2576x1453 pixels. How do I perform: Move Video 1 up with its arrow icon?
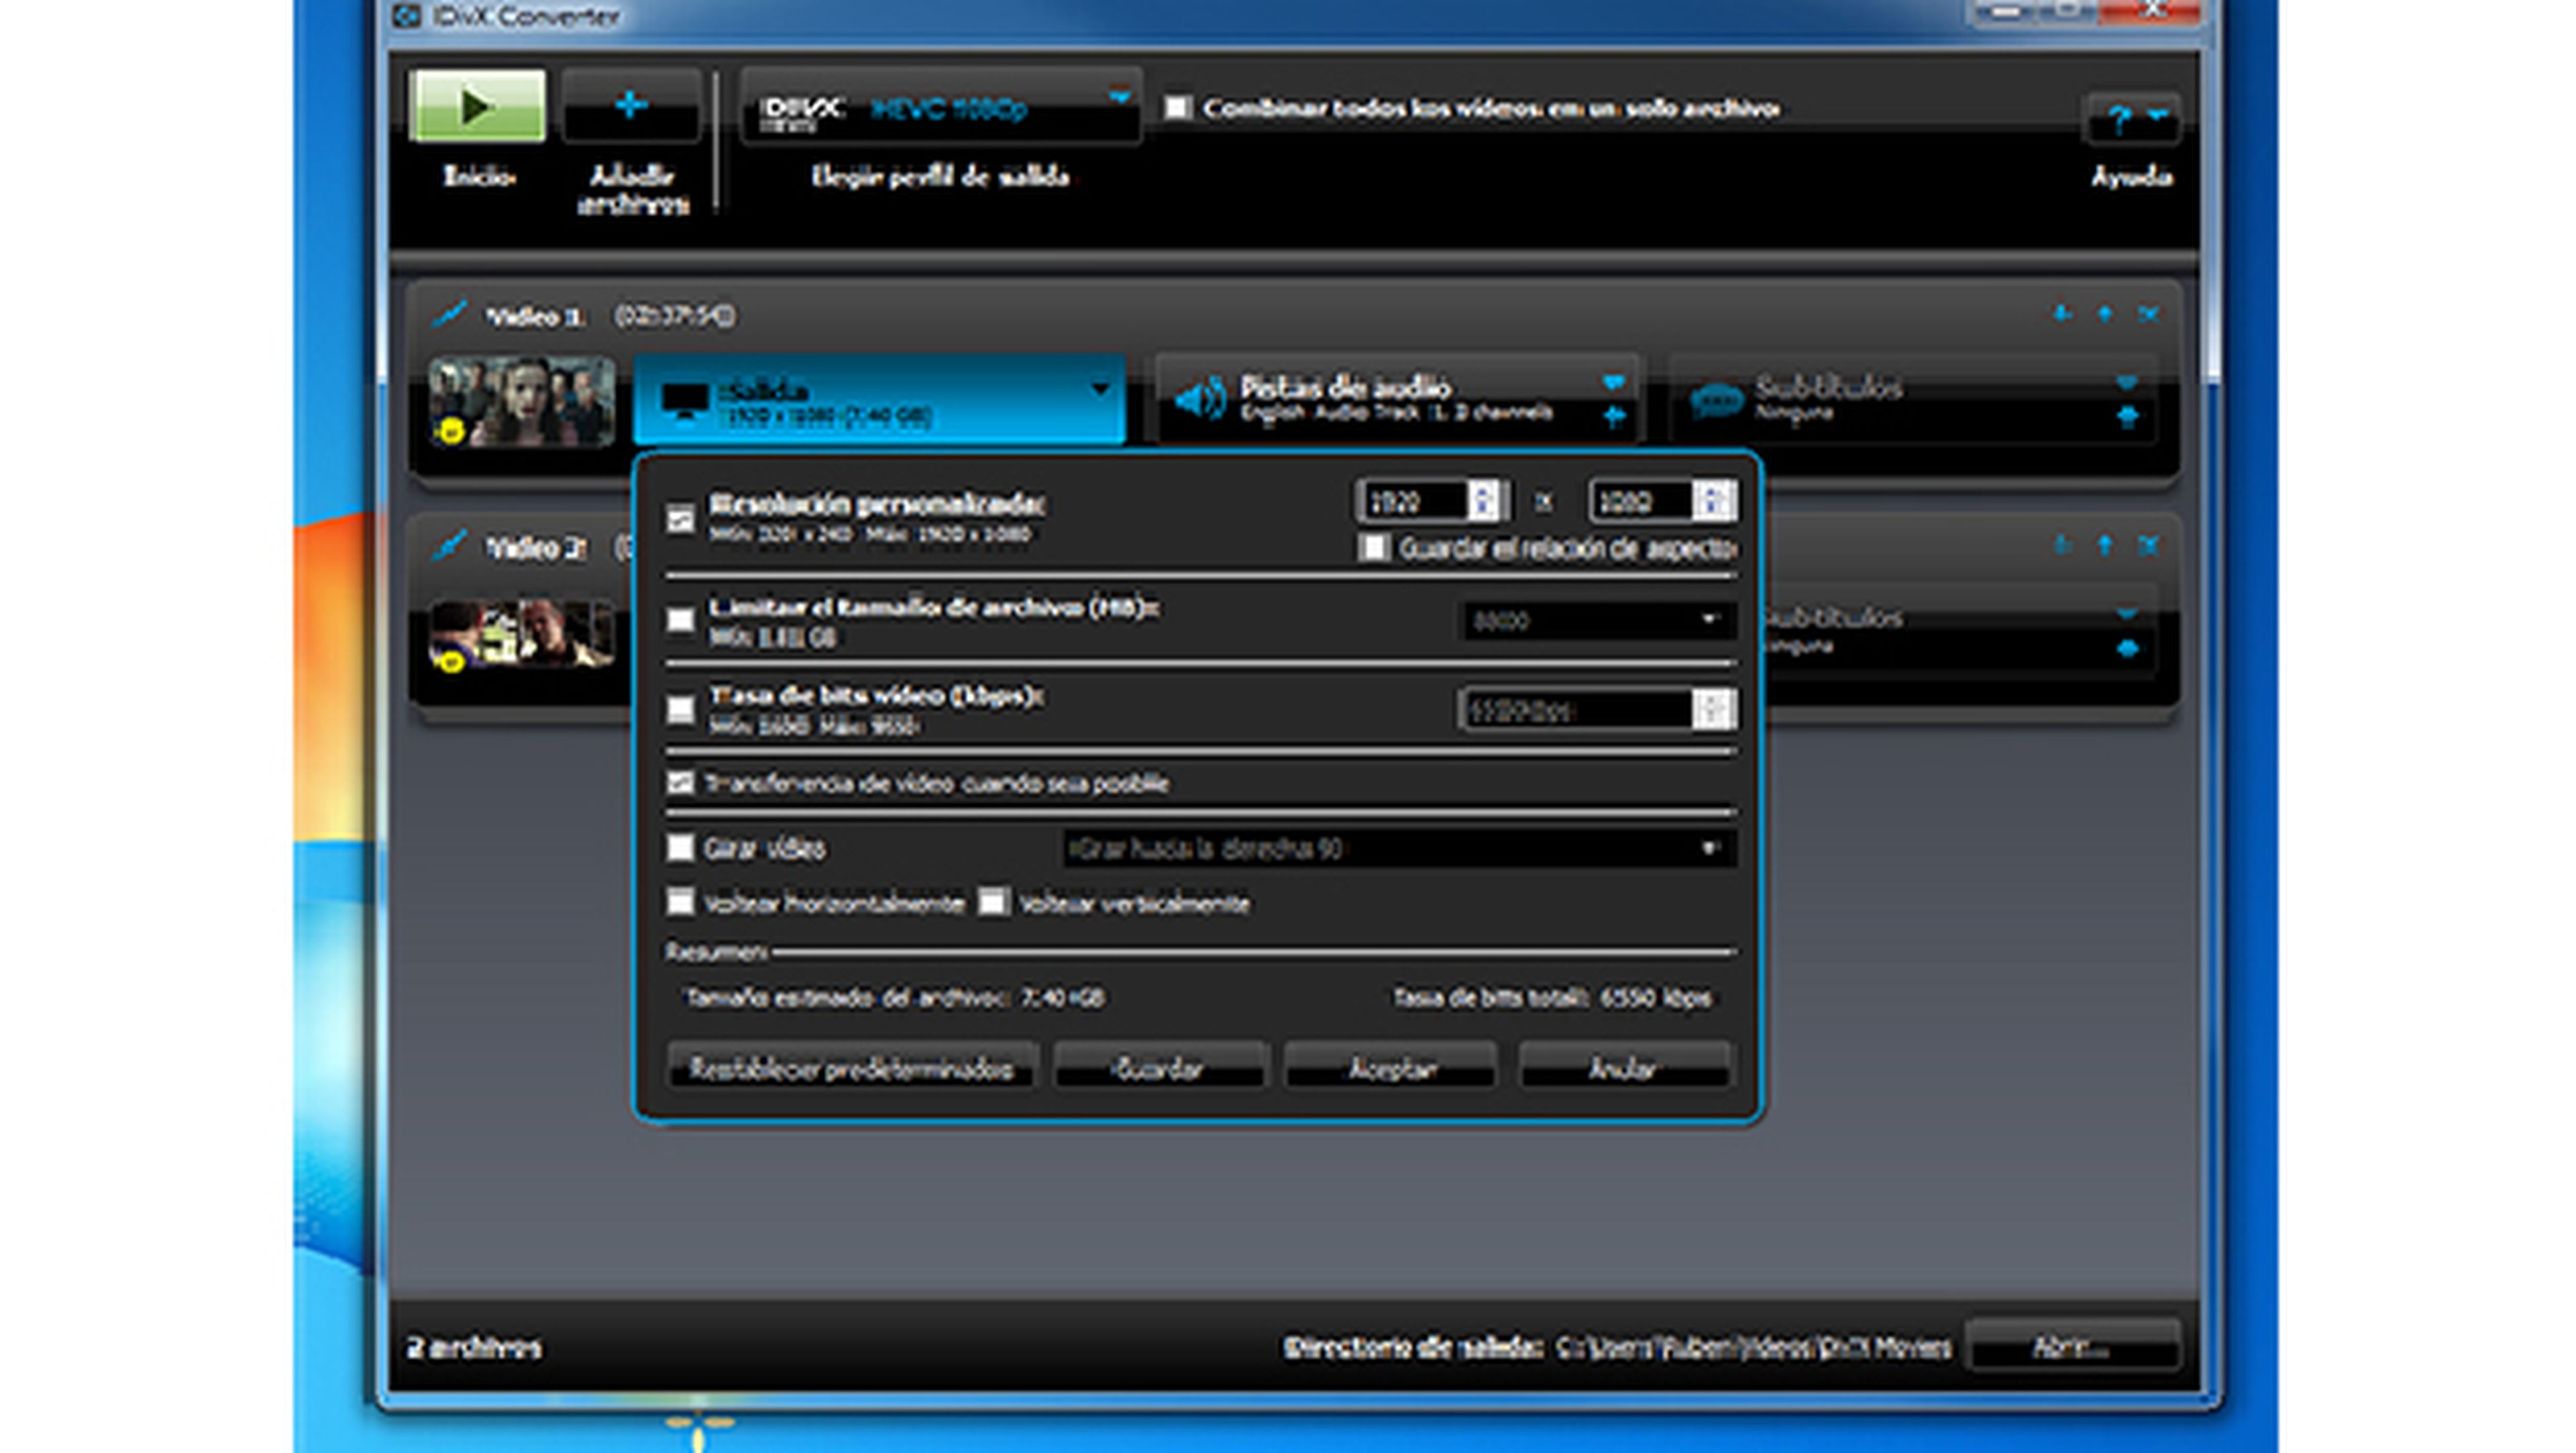tap(2105, 314)
